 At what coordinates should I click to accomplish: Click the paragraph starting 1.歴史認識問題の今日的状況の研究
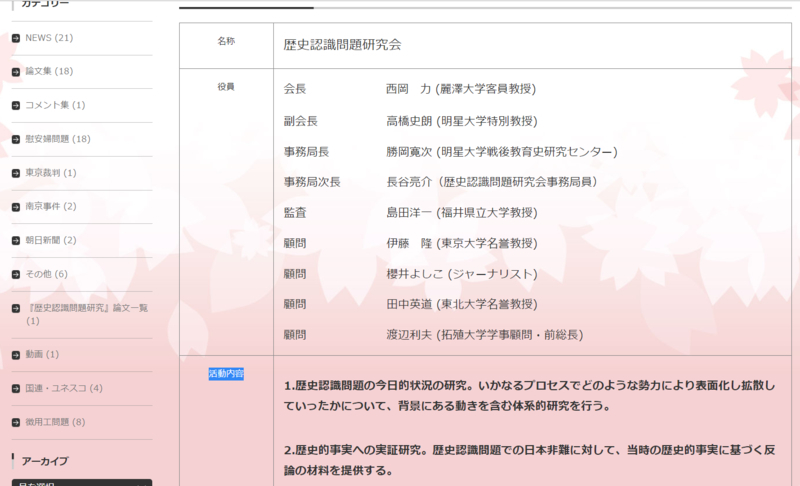point(530,396)
